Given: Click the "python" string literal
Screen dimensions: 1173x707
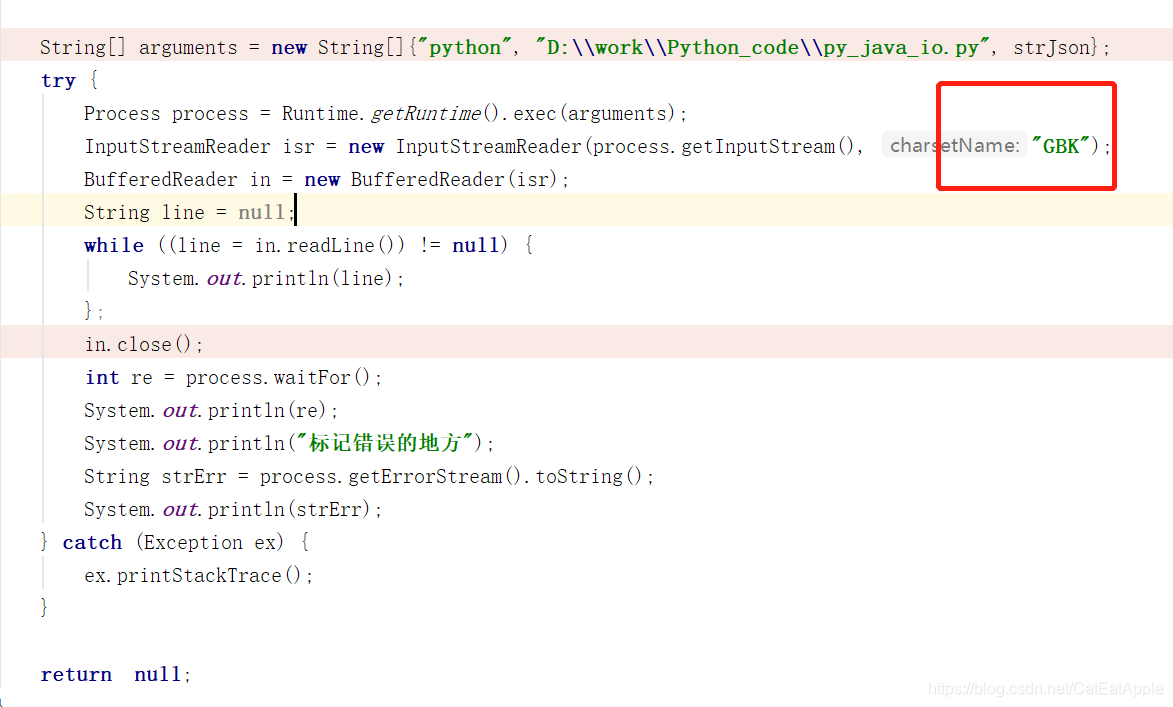Looking at the screenshot, I should [x=465, y=48].
